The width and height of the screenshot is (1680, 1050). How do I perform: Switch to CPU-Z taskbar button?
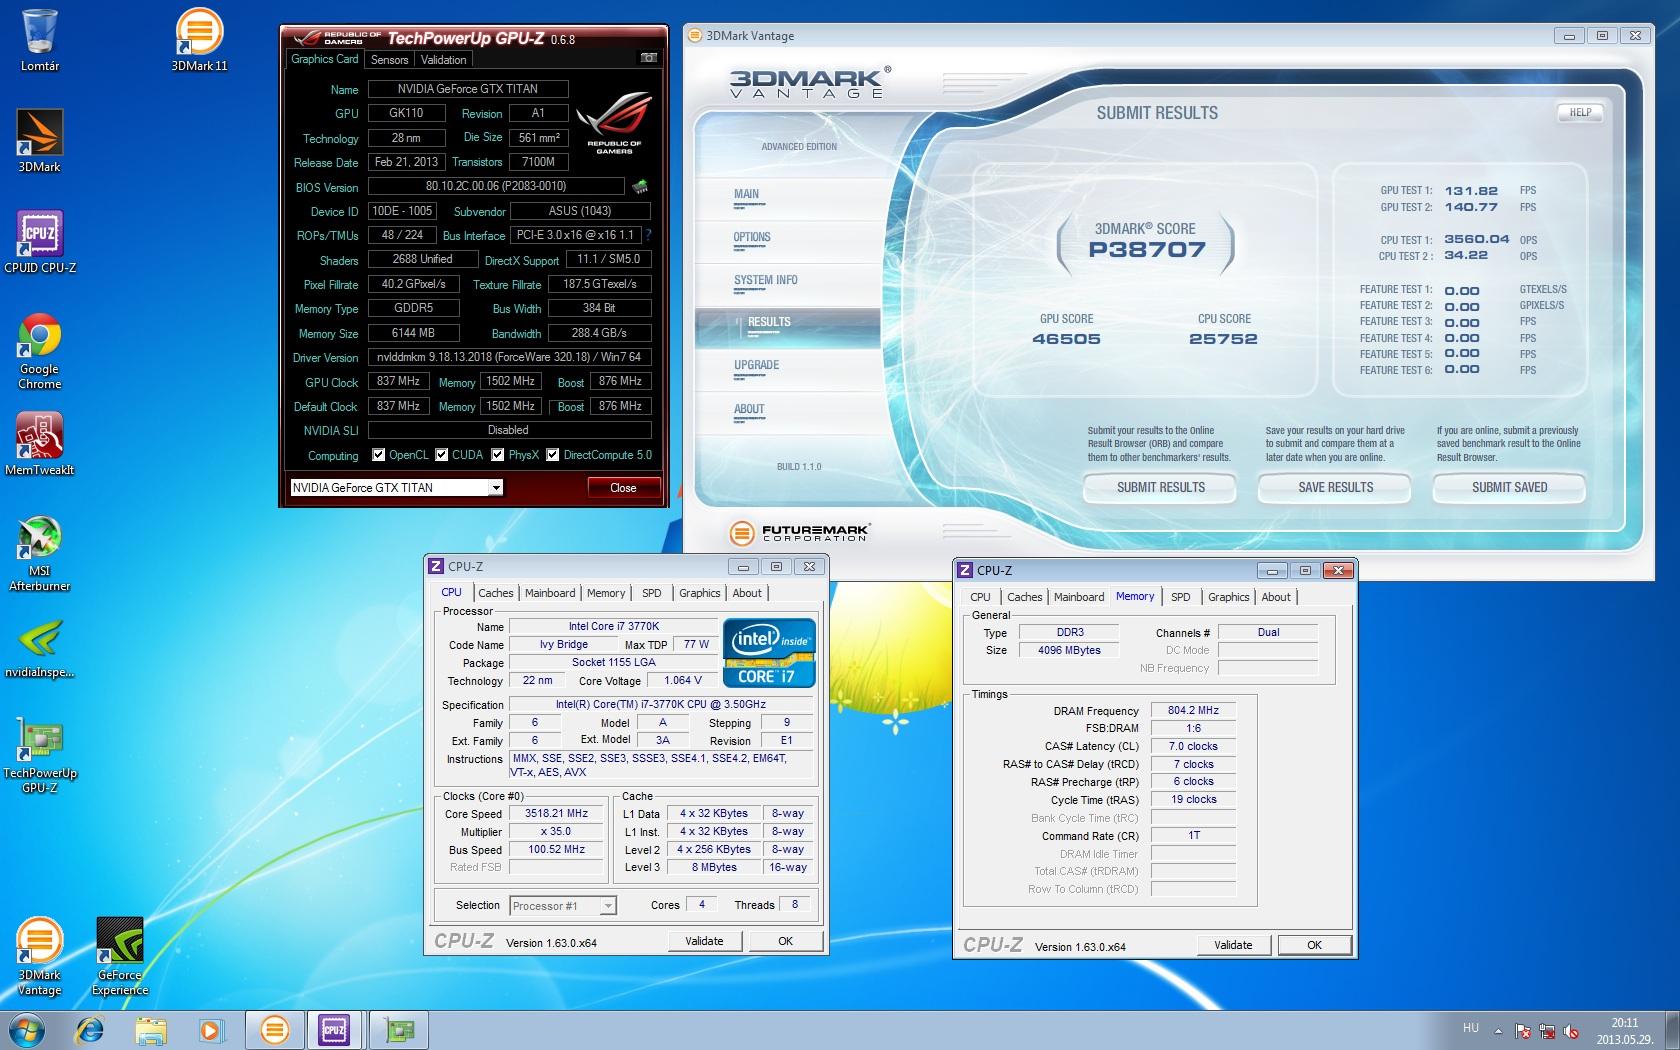click(x=335, y=1029)
